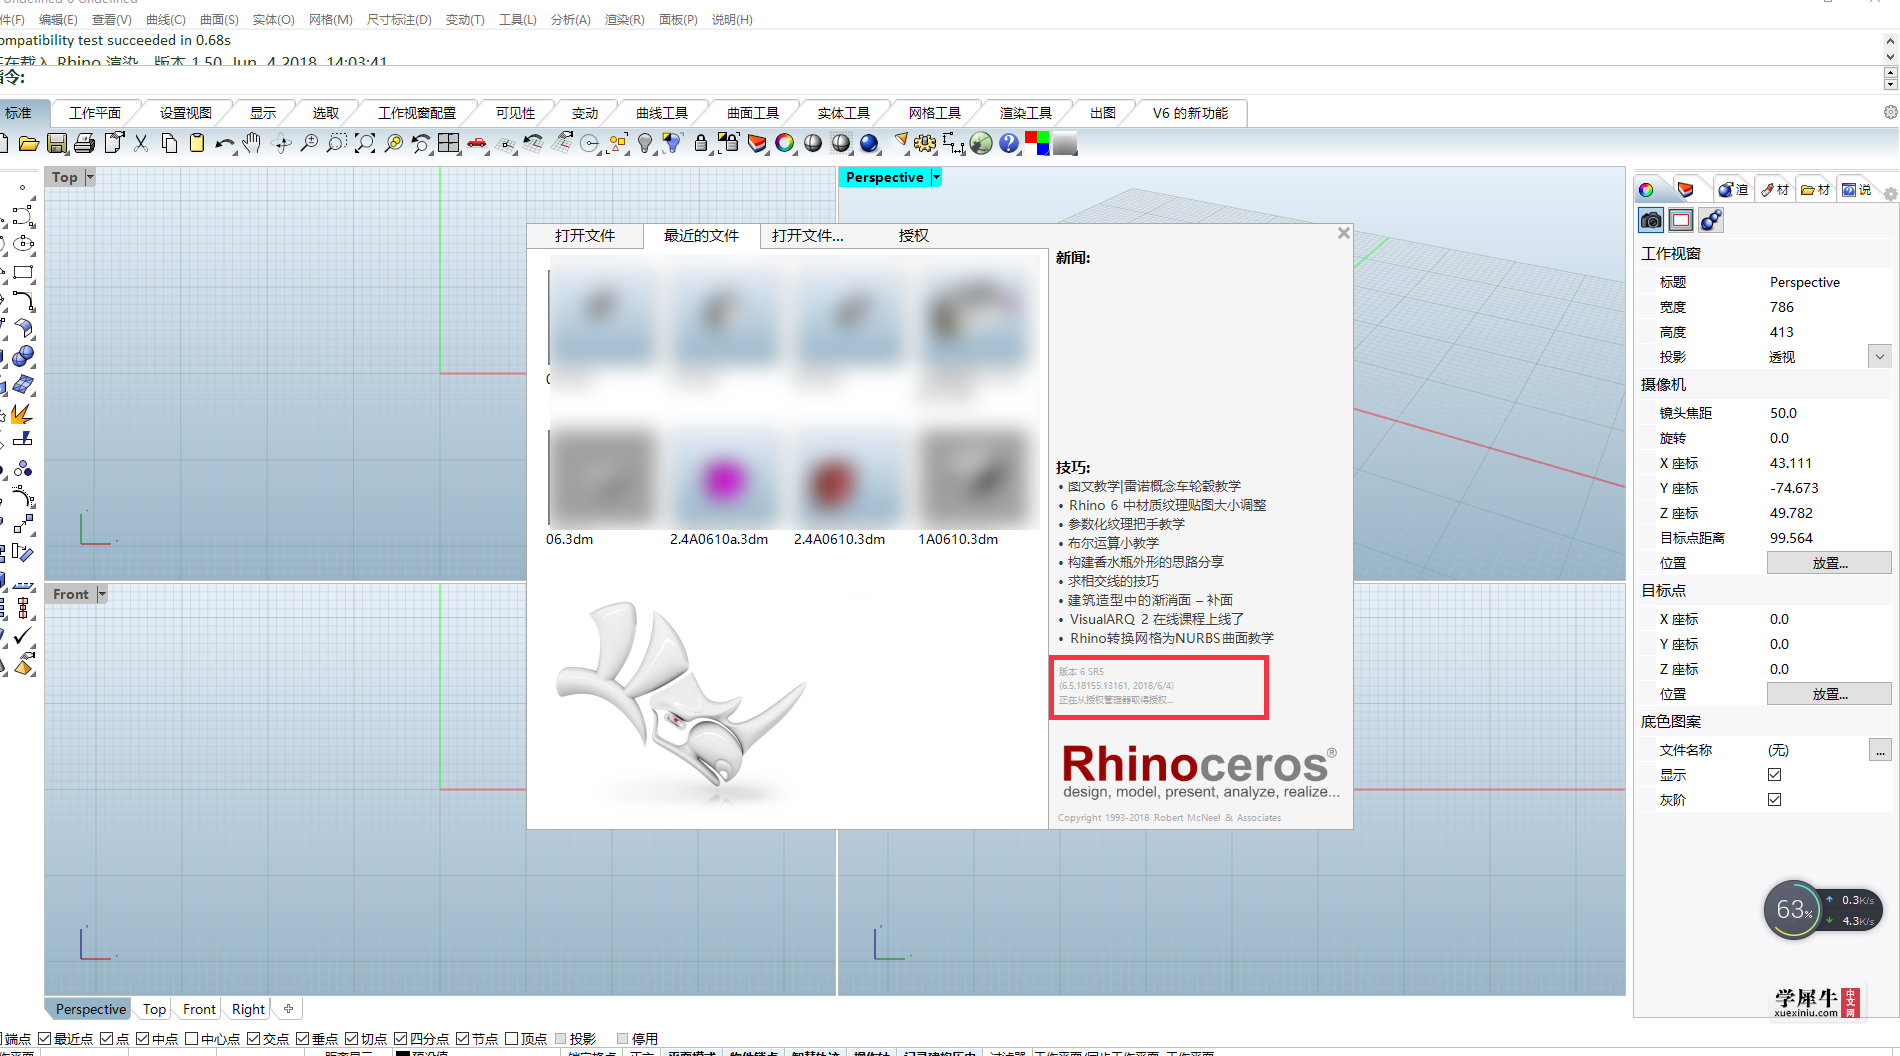Screen dimensions: 1900x1056
Task: Enable the 中心点 osnap checkbox
Action: click(x=191, y=1039)
